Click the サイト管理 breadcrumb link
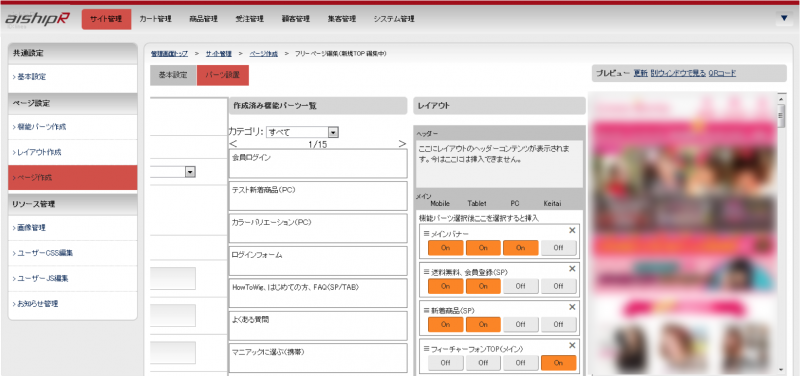 [x=219, y=54]
